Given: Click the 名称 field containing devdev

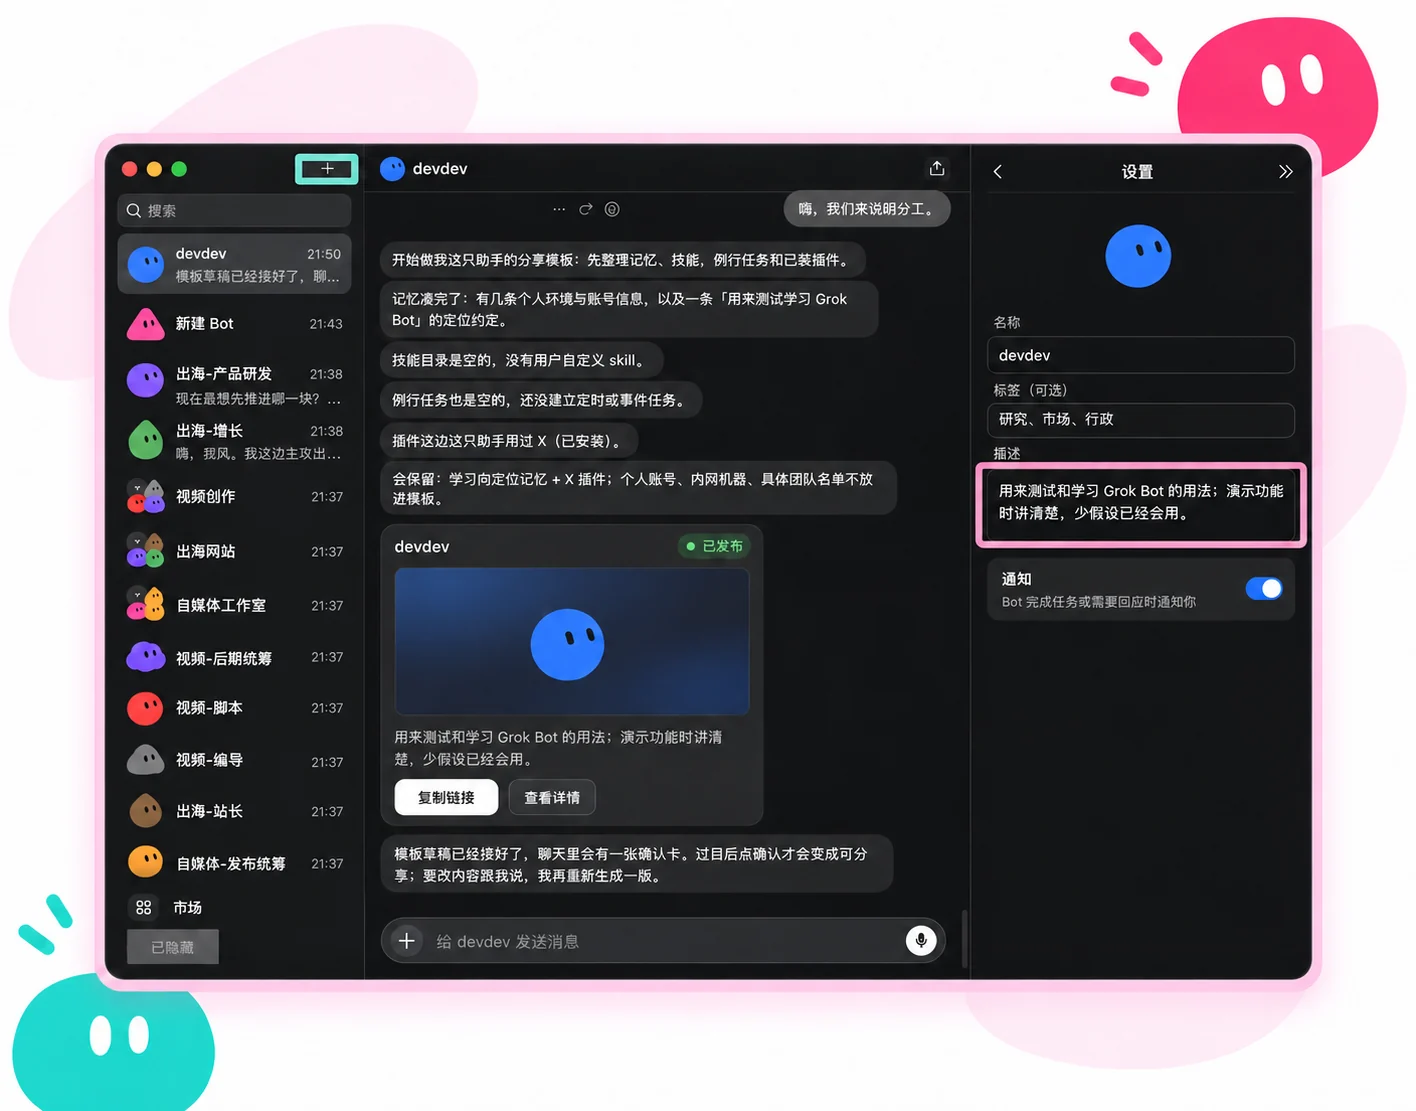Looking at the screenshot, I should (x=1141, y=355).
